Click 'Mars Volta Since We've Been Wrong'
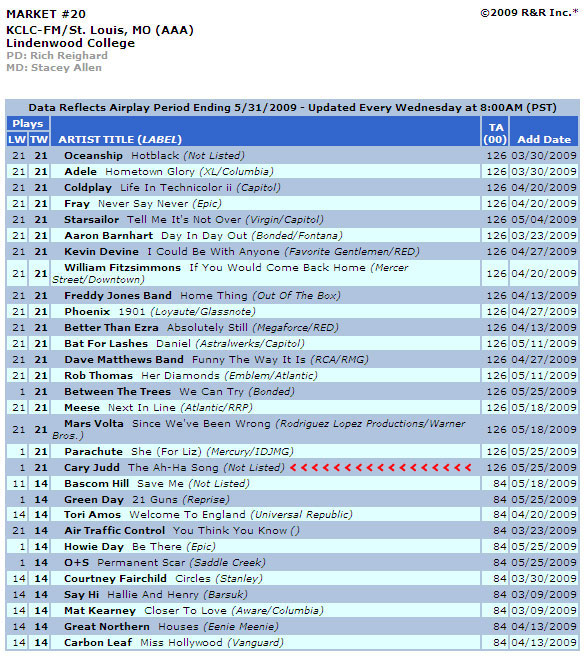Image resolution: width=585 pixels, height=659 pixels. pyautogui.click(x=259, y=429)
